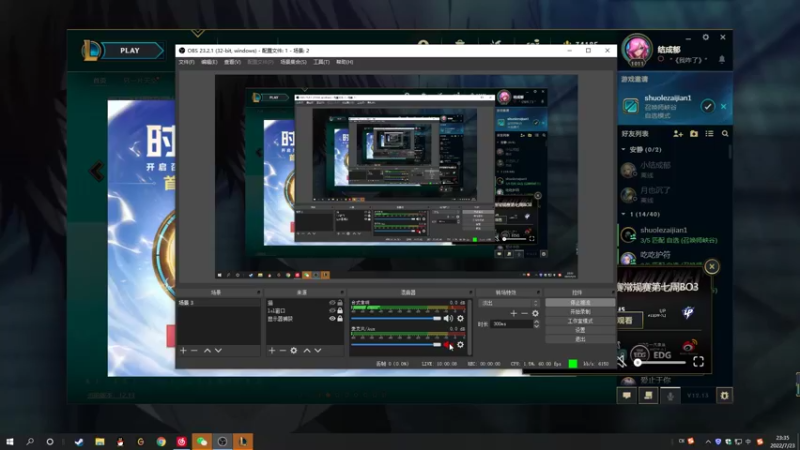
Task: Adjust 麦克风/Aux volume slider
Action: click(396, 345)
